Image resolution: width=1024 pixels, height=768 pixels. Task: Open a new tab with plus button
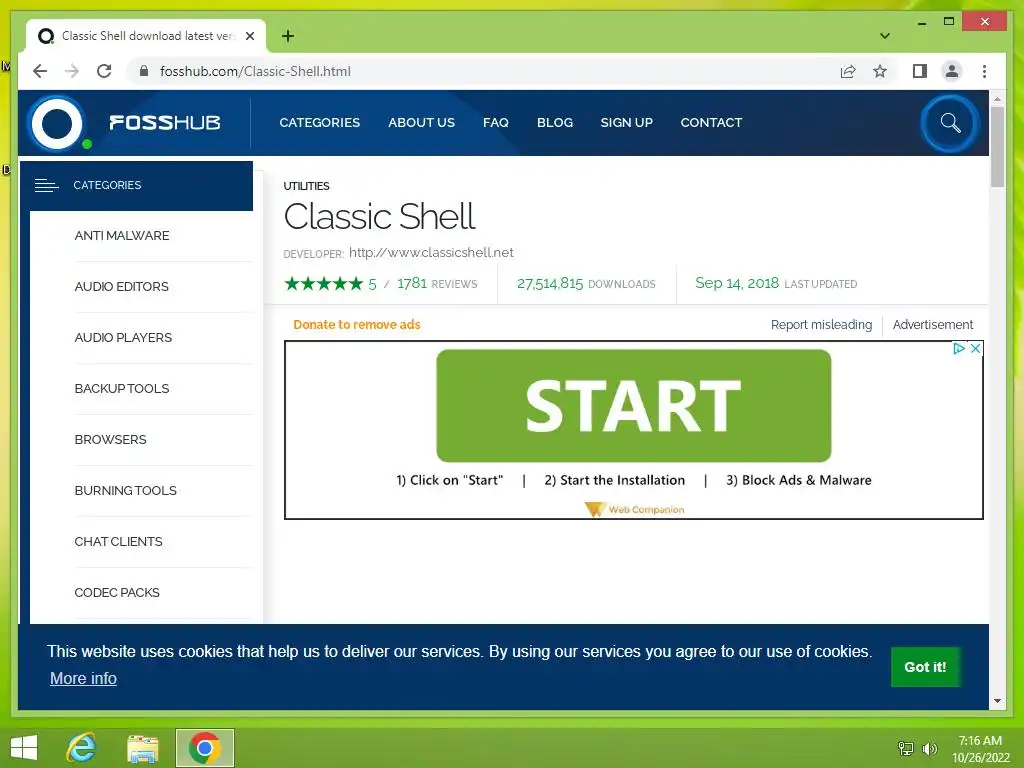pyautogui.click(x=288, y=36)
